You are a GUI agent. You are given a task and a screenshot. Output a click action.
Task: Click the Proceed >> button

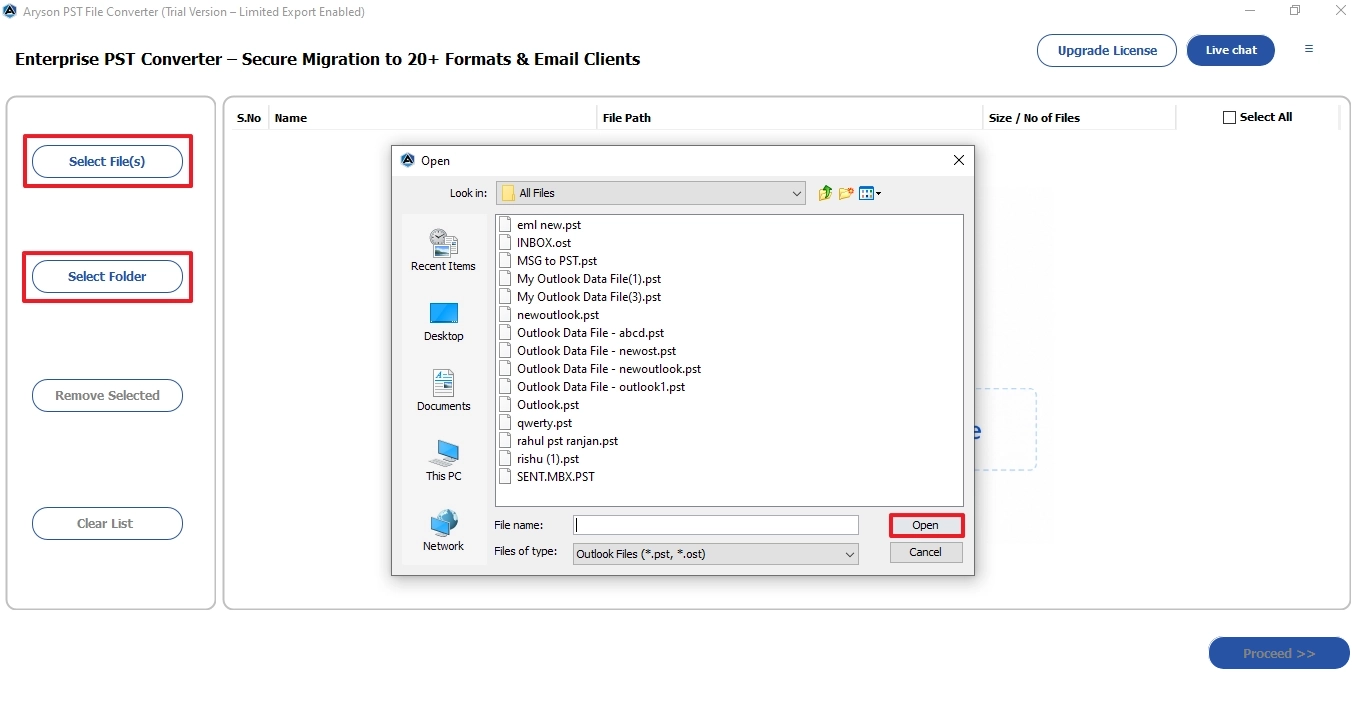click(1279, 653)
